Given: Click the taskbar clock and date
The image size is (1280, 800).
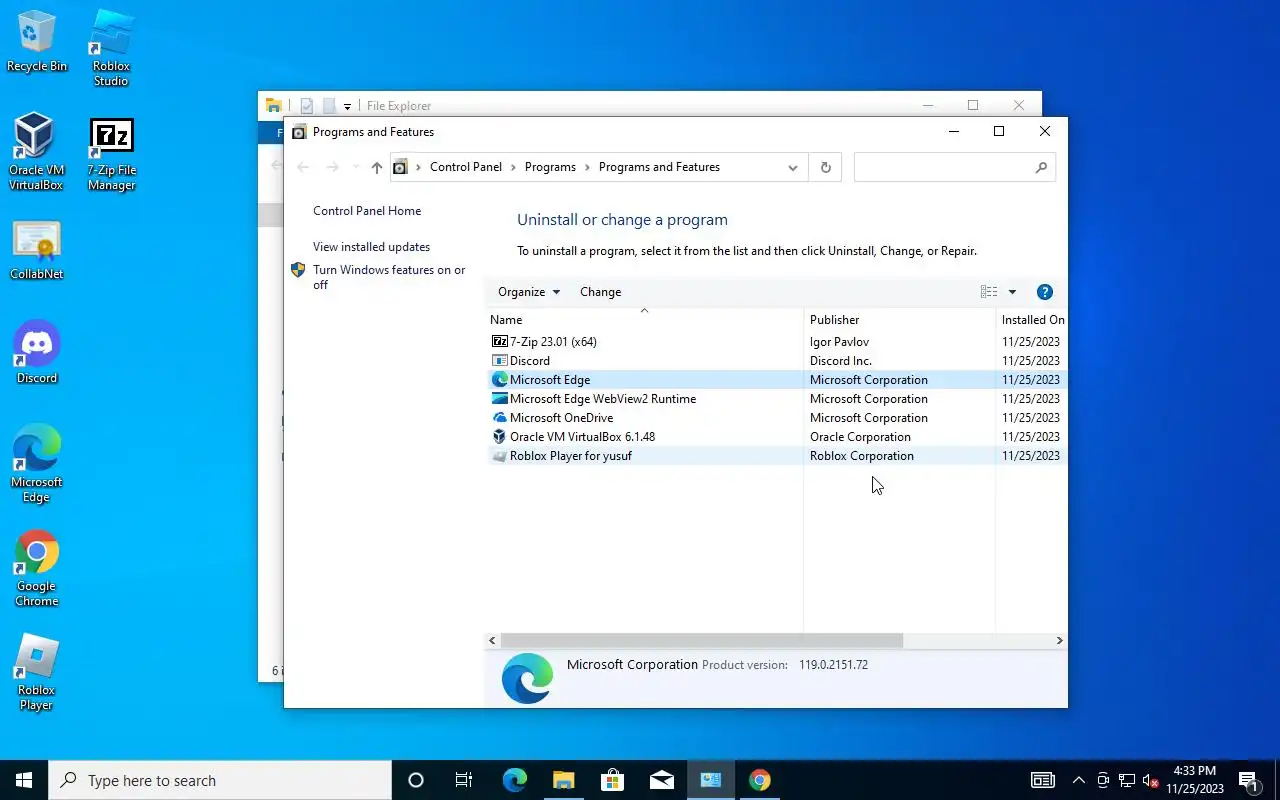Looking at the screenshot, I should (x=1195, y=780).
